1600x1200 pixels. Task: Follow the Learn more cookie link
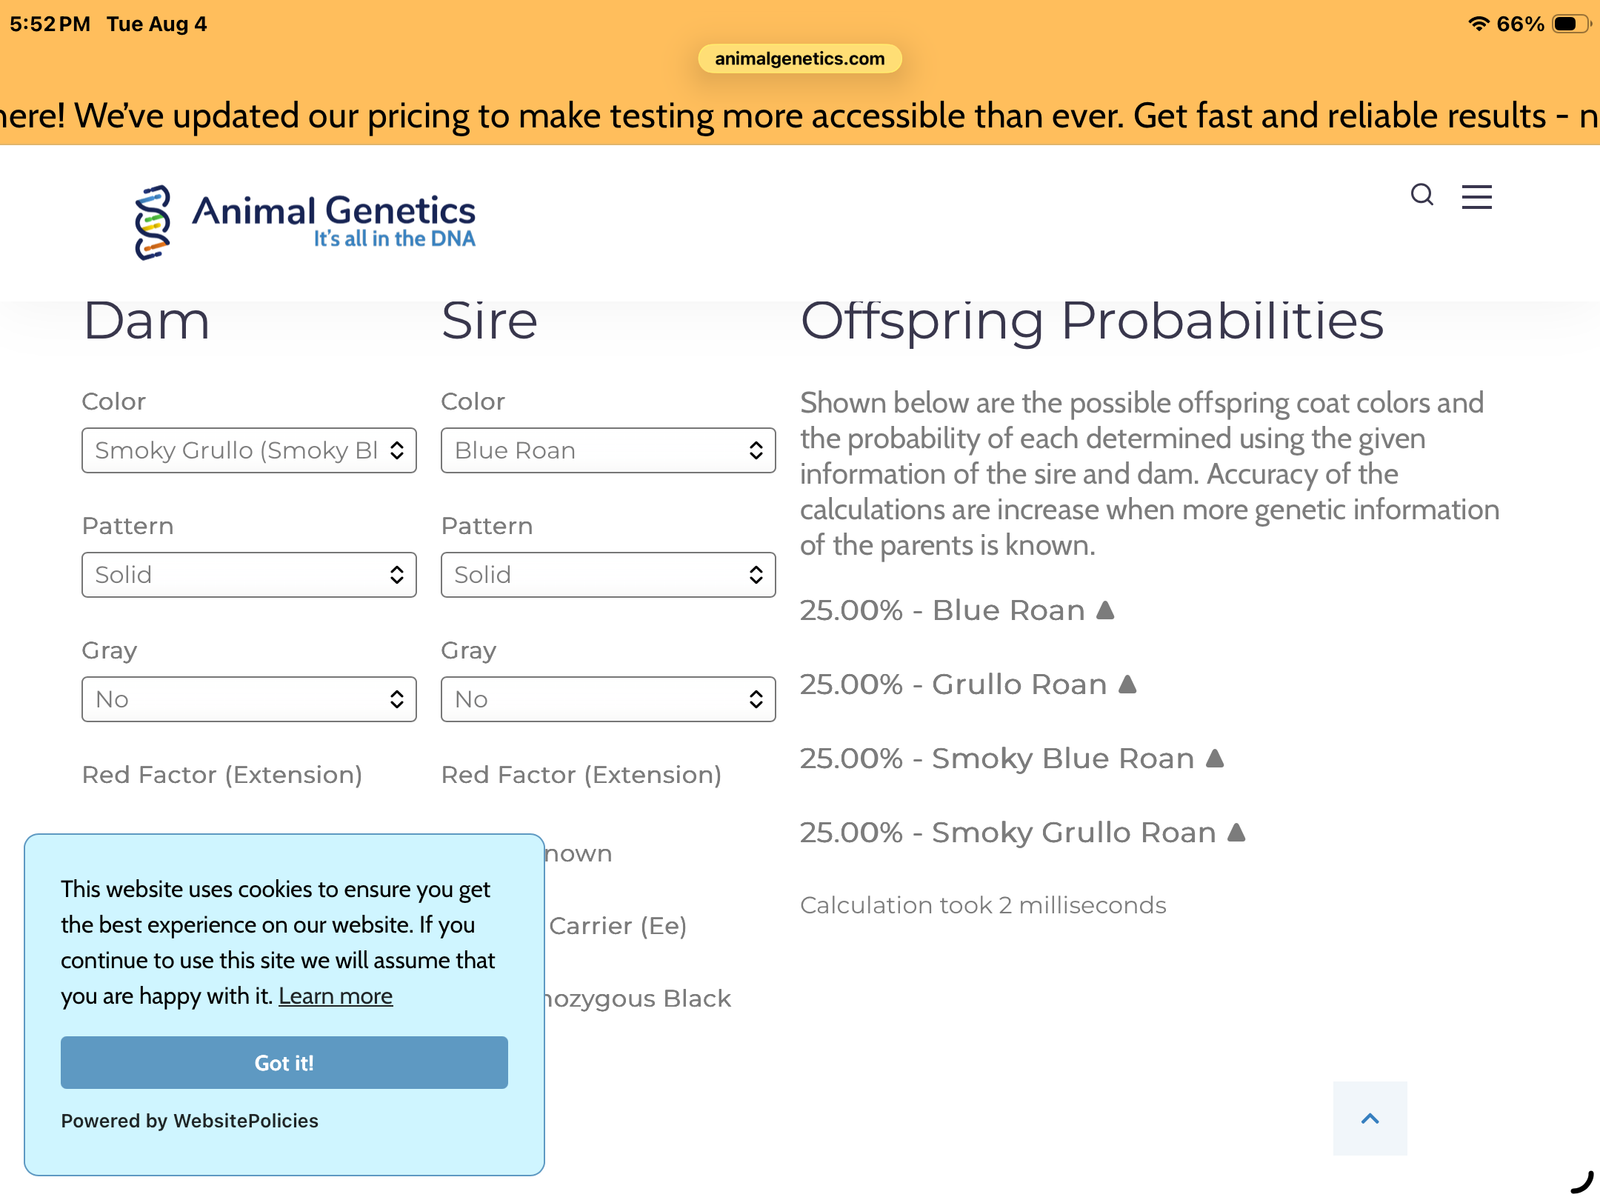pos(335,996)
